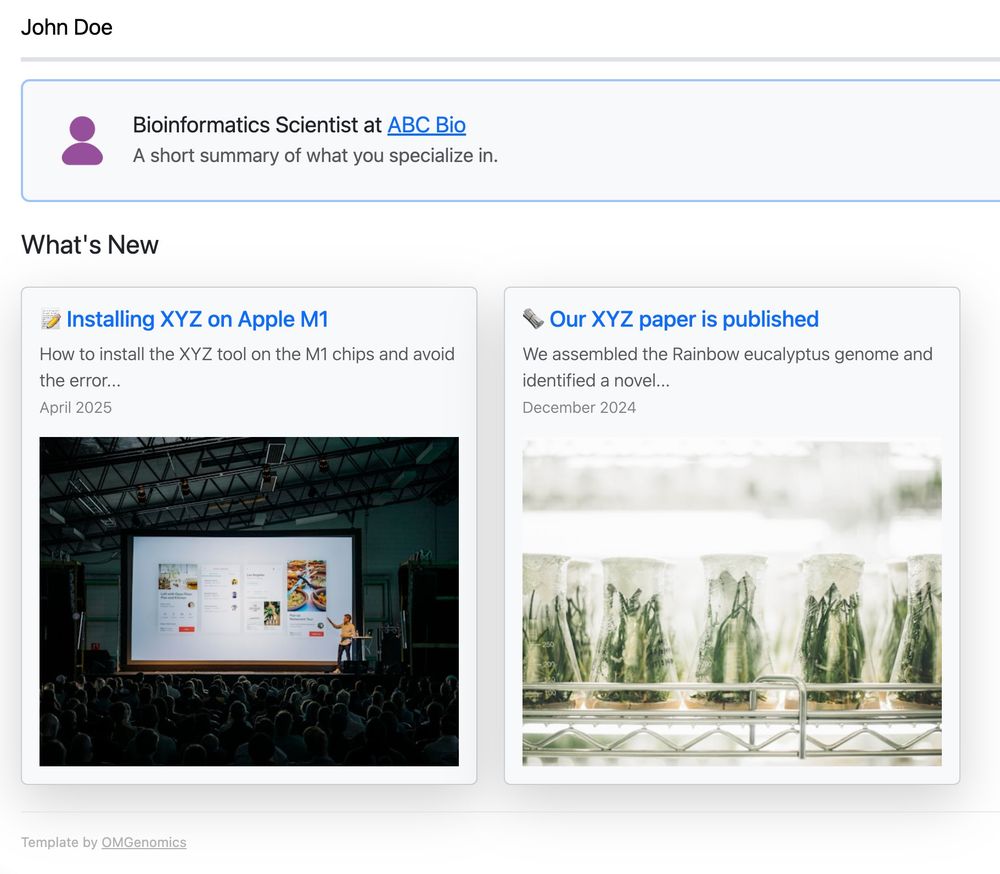Click the 'We assembled the Rainbow eucalyptus' excerpt
This screenshot has height=874, width=1000.
727,367
